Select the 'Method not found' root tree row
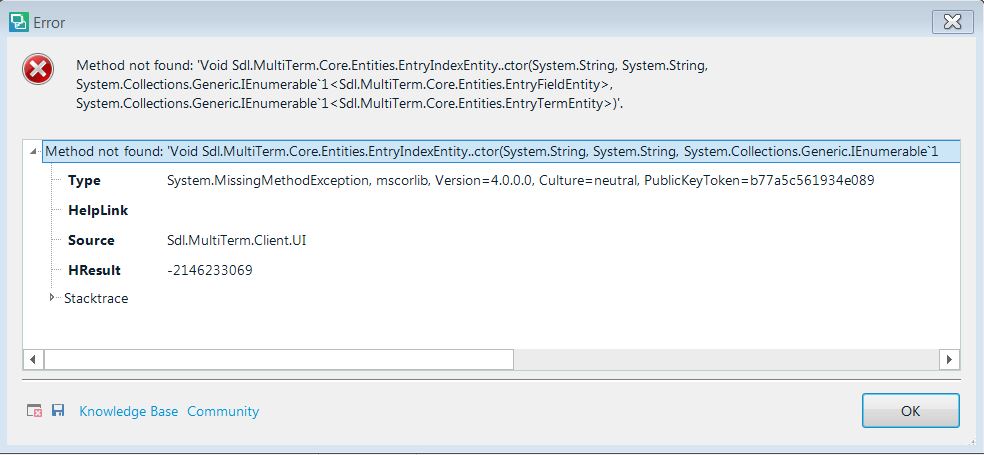Screen dimensions: 984x455 [x=501, y=151]
